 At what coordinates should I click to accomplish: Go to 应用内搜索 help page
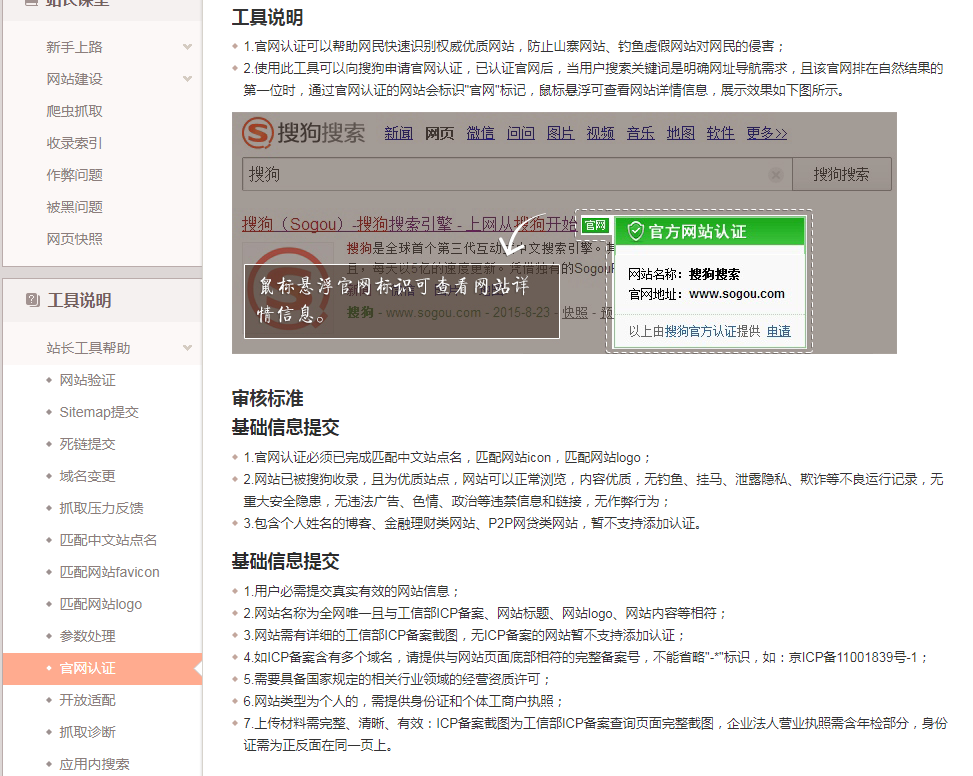click(x=94, y=764)
